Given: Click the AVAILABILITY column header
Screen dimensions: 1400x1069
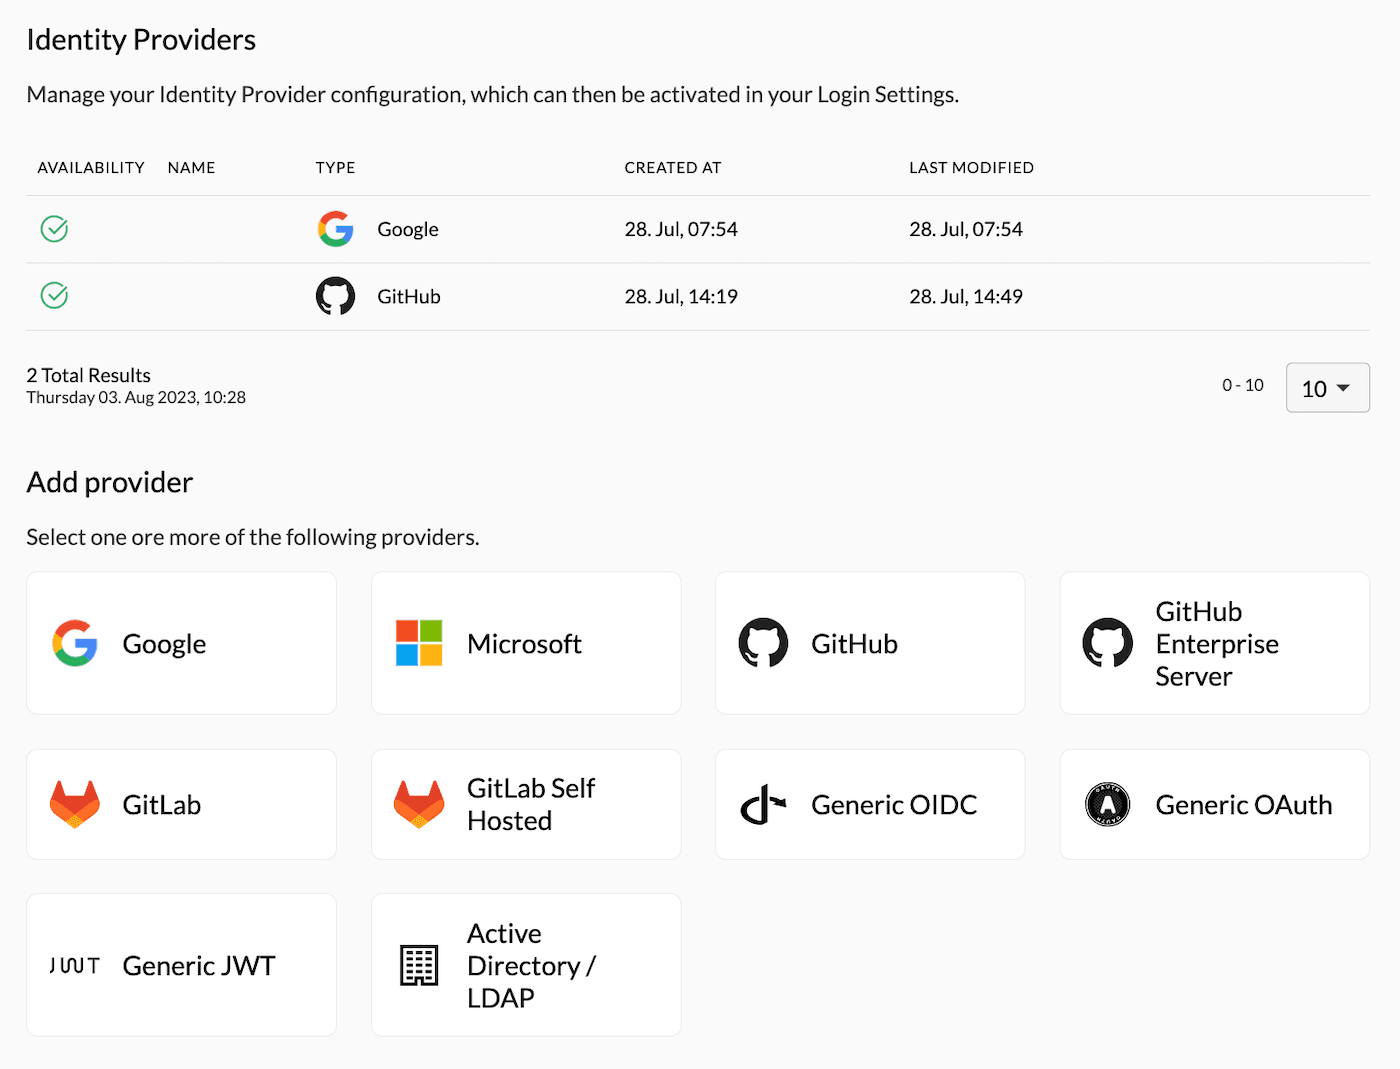Looking at the screenshot, I should coord(90,167).
